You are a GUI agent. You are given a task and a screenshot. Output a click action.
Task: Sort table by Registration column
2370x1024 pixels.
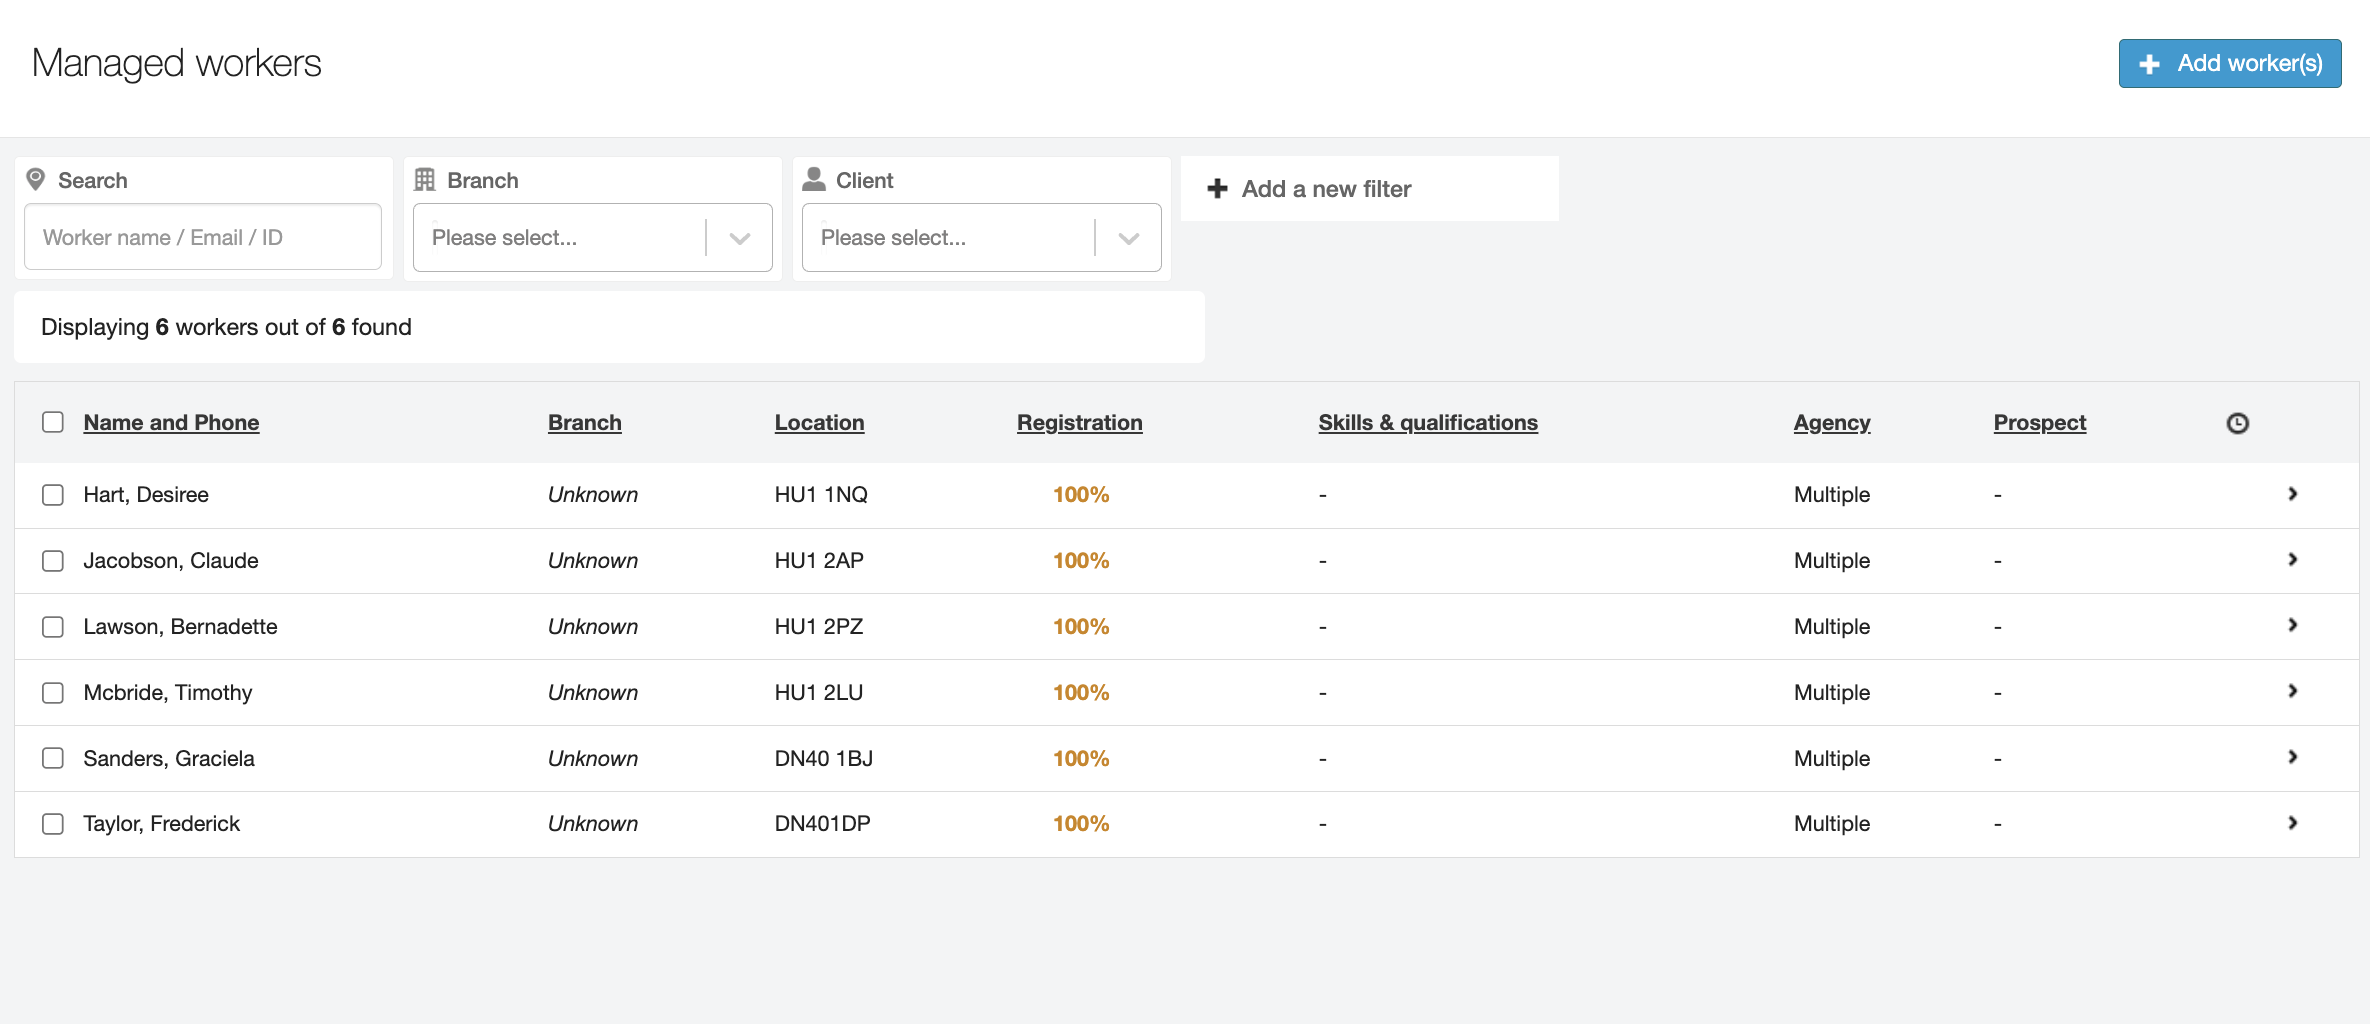pos(1079,423)
